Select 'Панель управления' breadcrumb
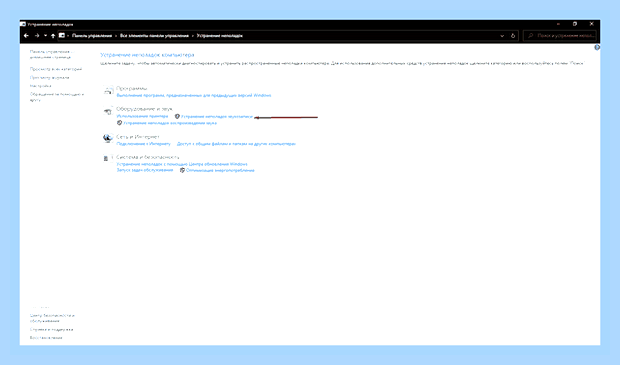The height and width of the screenshot is (365, 620). 92,36
